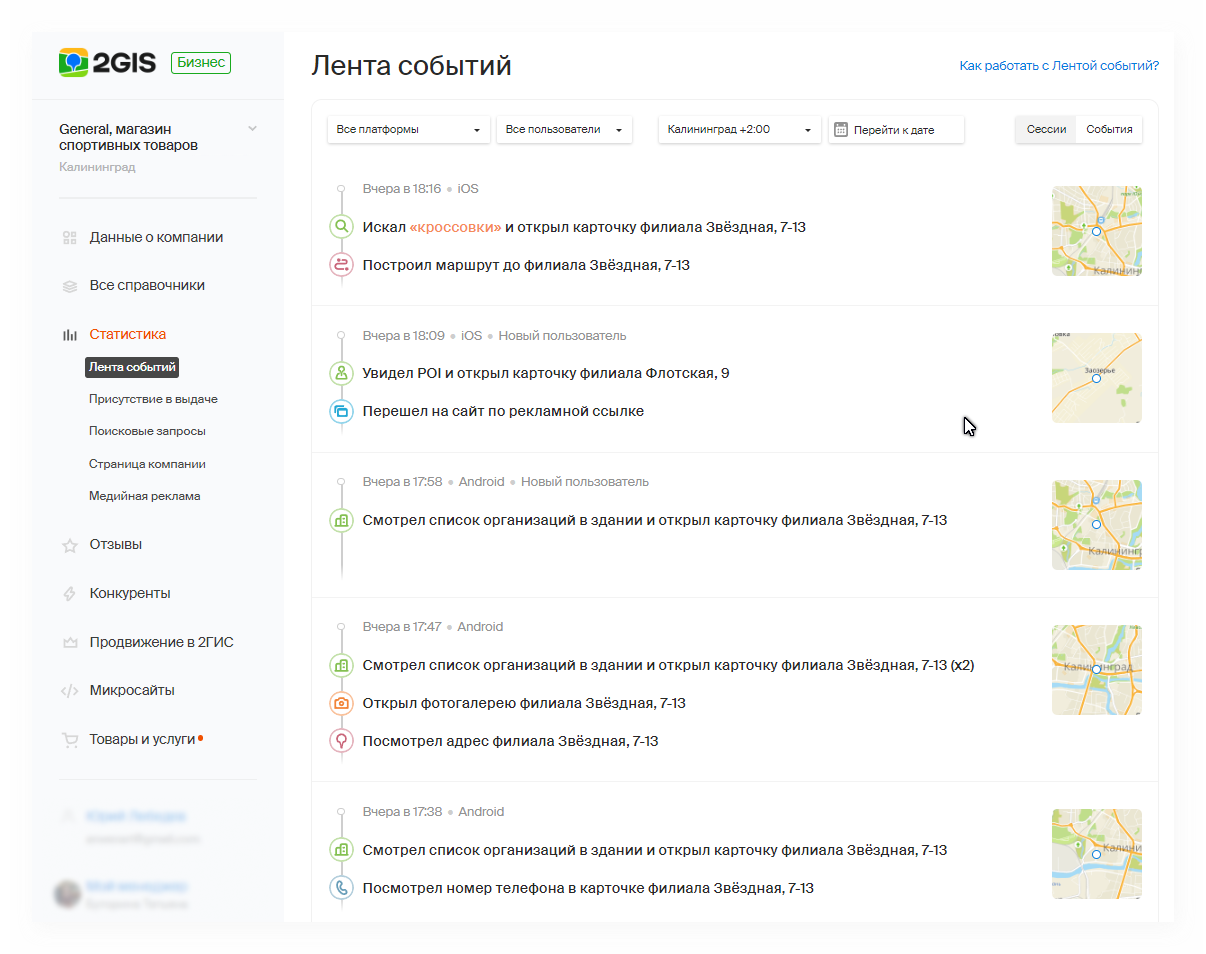Click the Конкуренты lightning icon
Viewport: 1206px width, 954px height.
(70, 594)
